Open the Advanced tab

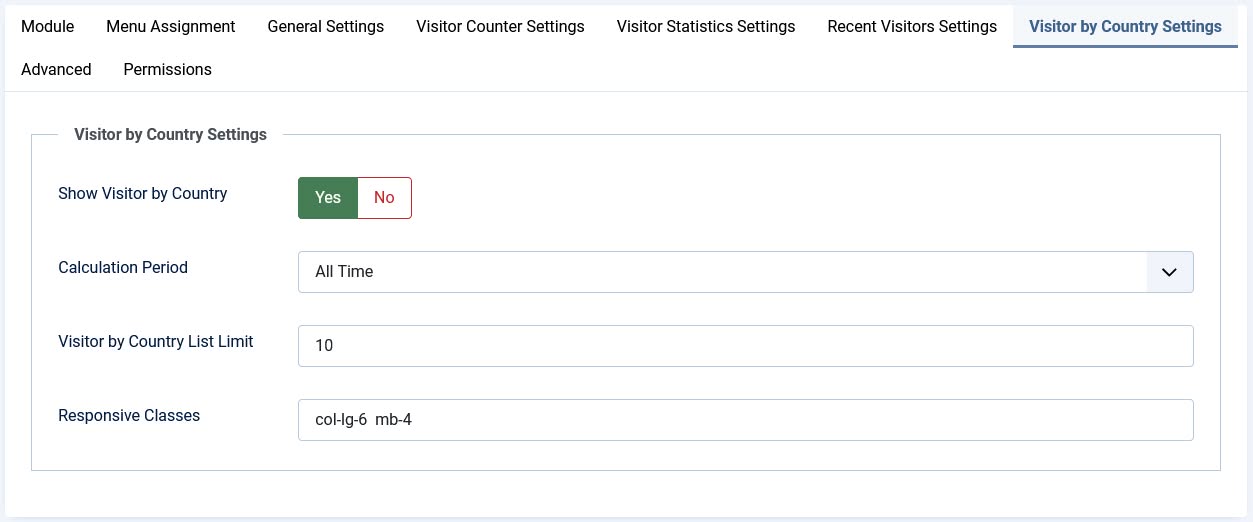point(56,70)
